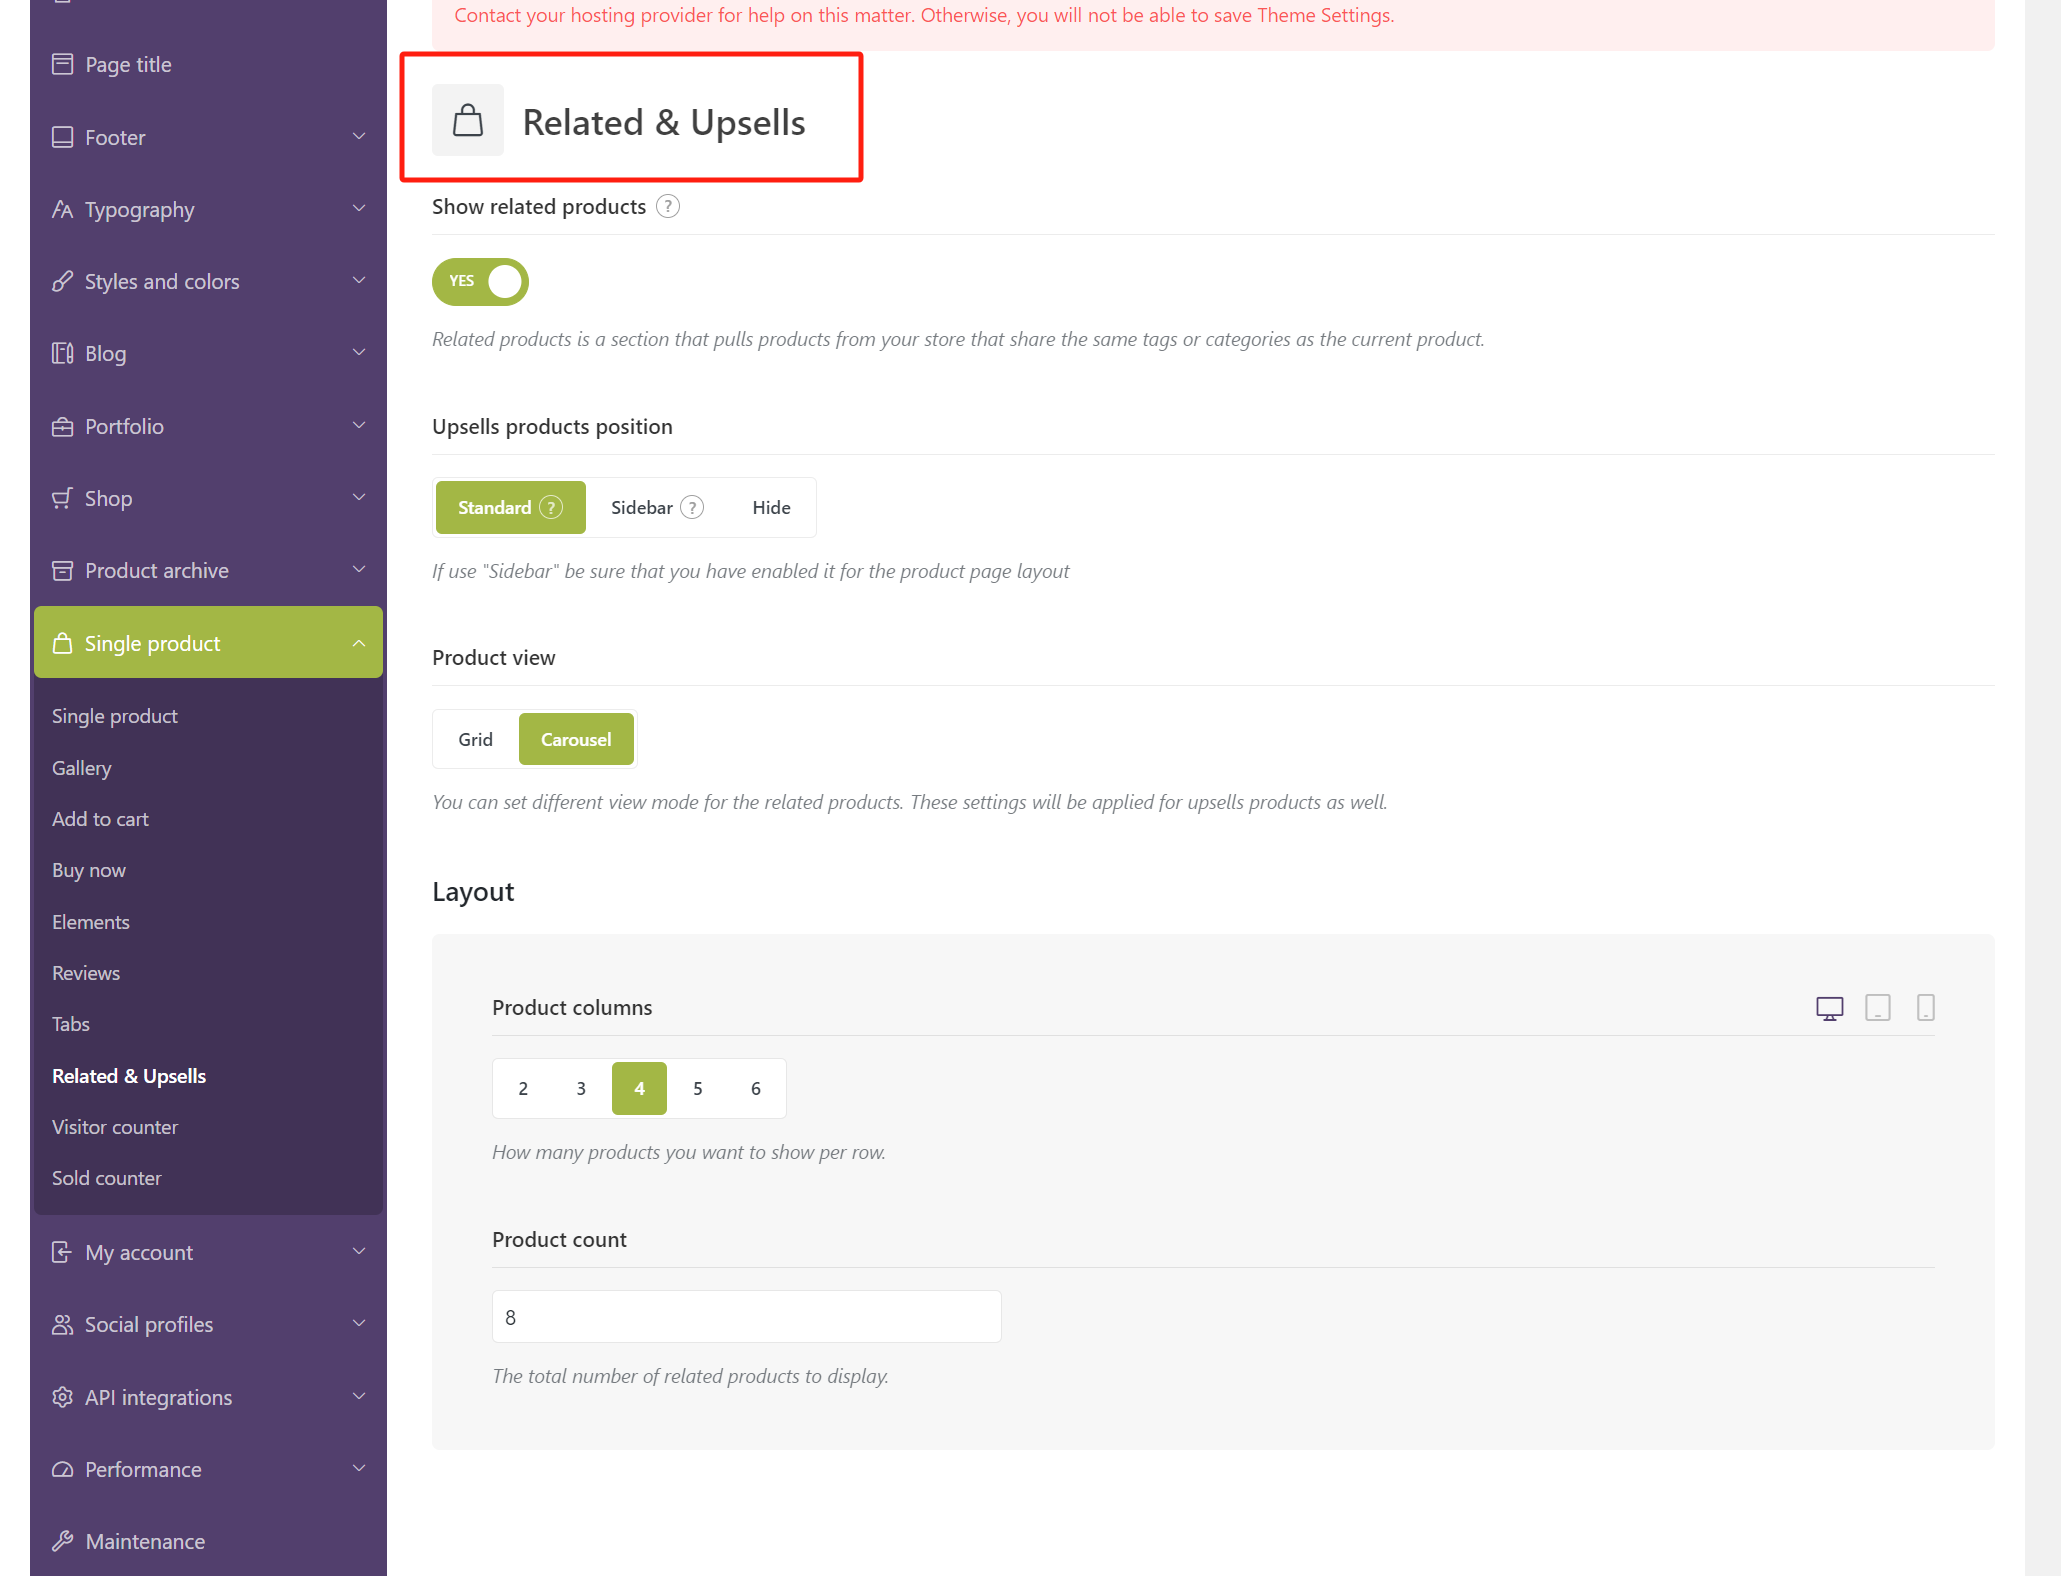This screenshot has height=1576, width=2061.
Task: Navigate to the Gallery submenu item
Action: 81,766
